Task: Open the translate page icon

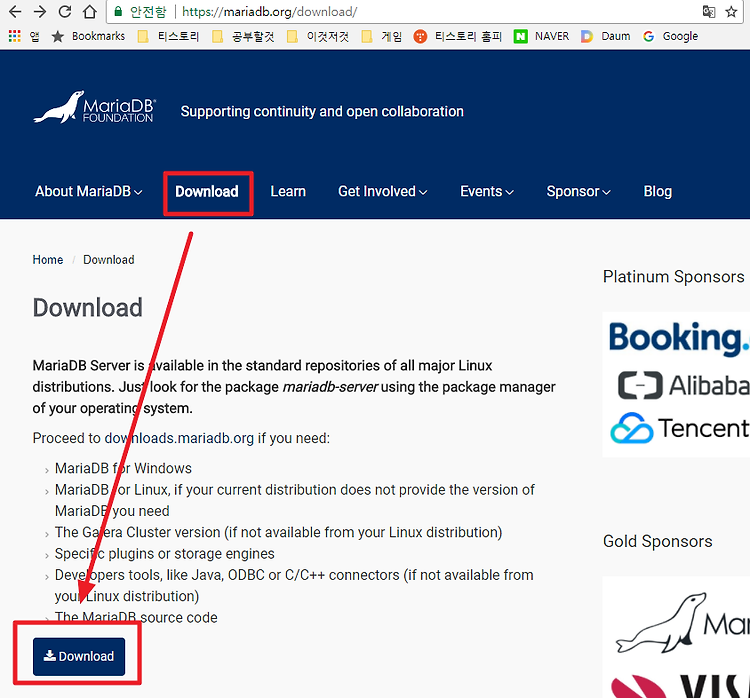Action: click(x=709, y=11)
